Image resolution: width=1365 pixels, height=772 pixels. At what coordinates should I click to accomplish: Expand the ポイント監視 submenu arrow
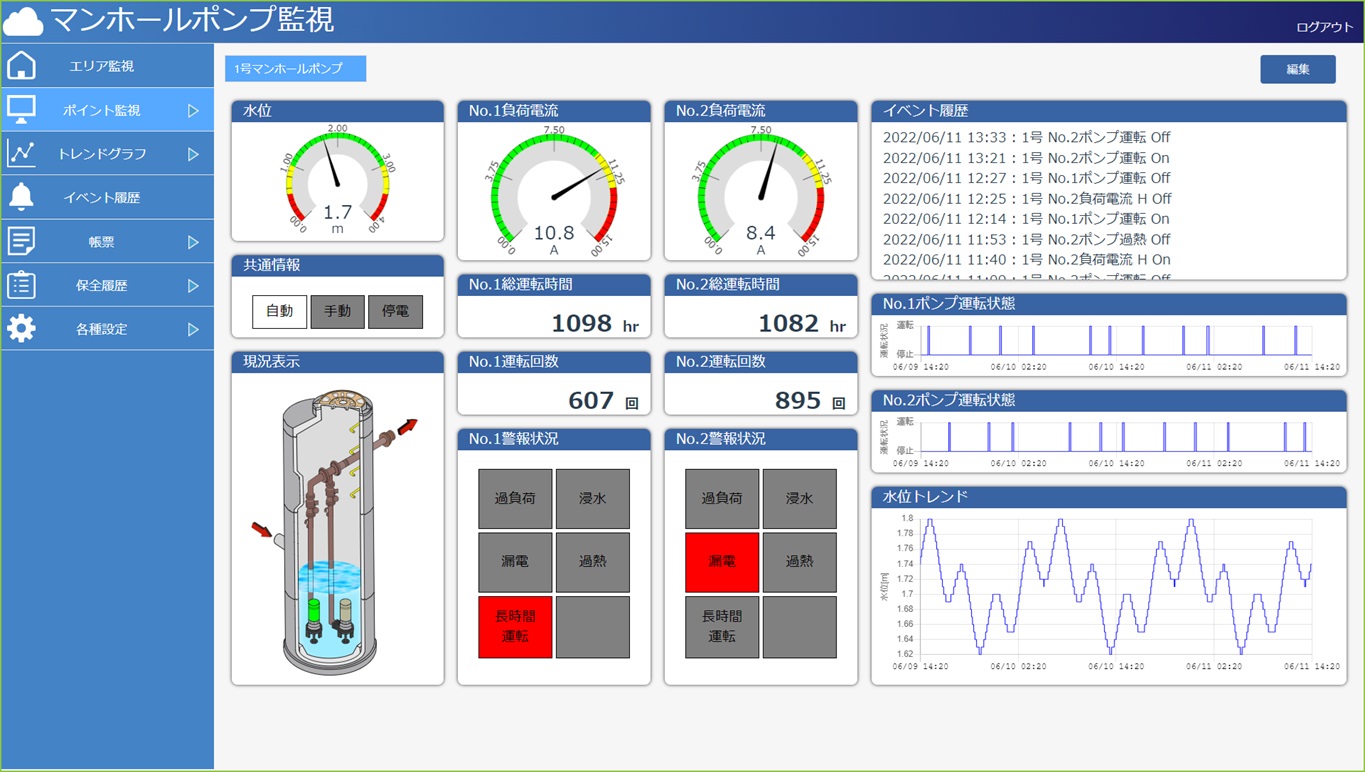click(x=193, y=110)
